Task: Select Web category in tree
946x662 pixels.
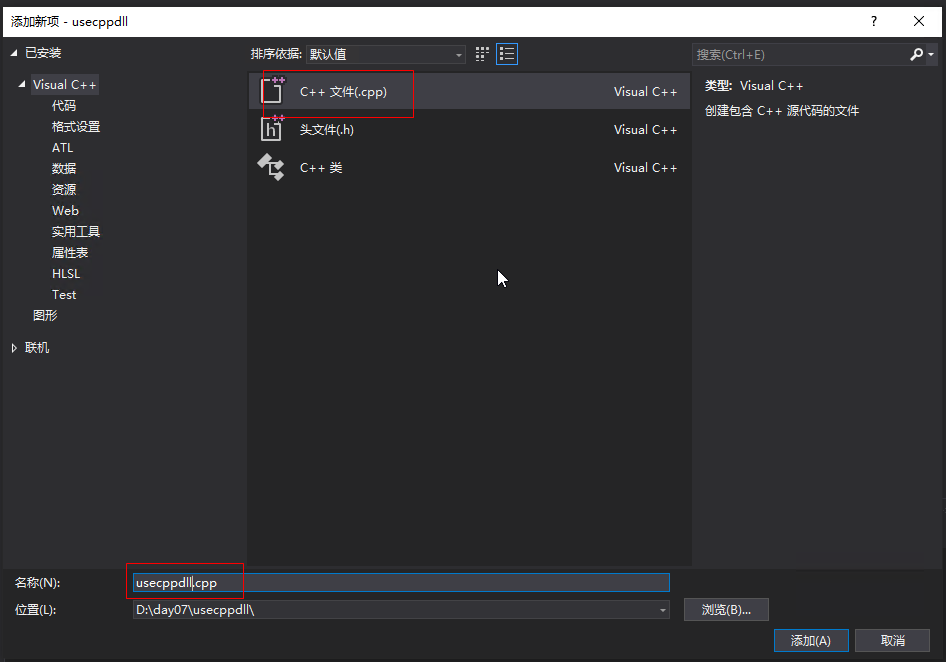Action: click(65, 211)
